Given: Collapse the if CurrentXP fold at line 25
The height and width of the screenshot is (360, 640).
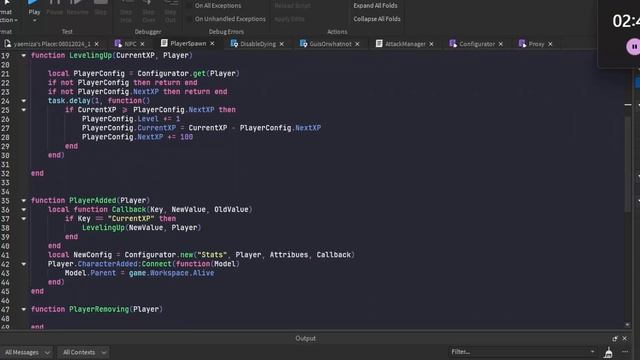Looking at the screenshot, I should coord(24,110).
